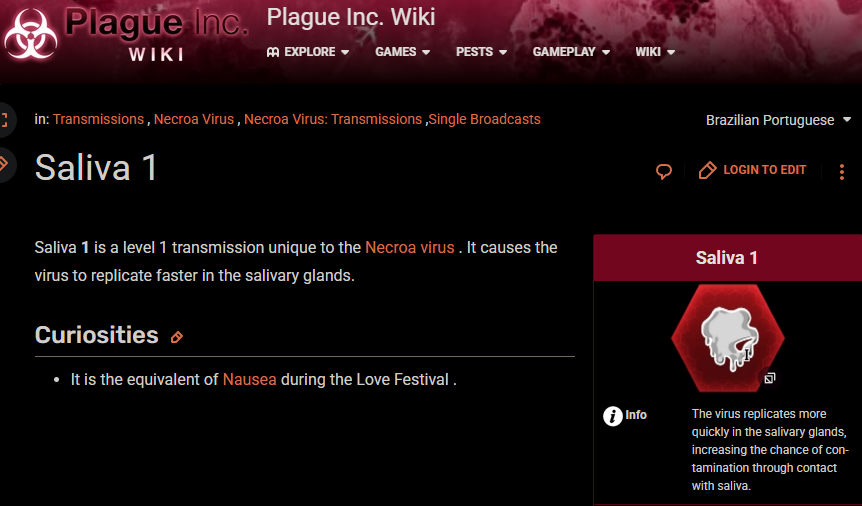The height and width of the screenshot is (506, 862).
Task: Click the Login to Edit button
Action: click(x=753, y=170)
